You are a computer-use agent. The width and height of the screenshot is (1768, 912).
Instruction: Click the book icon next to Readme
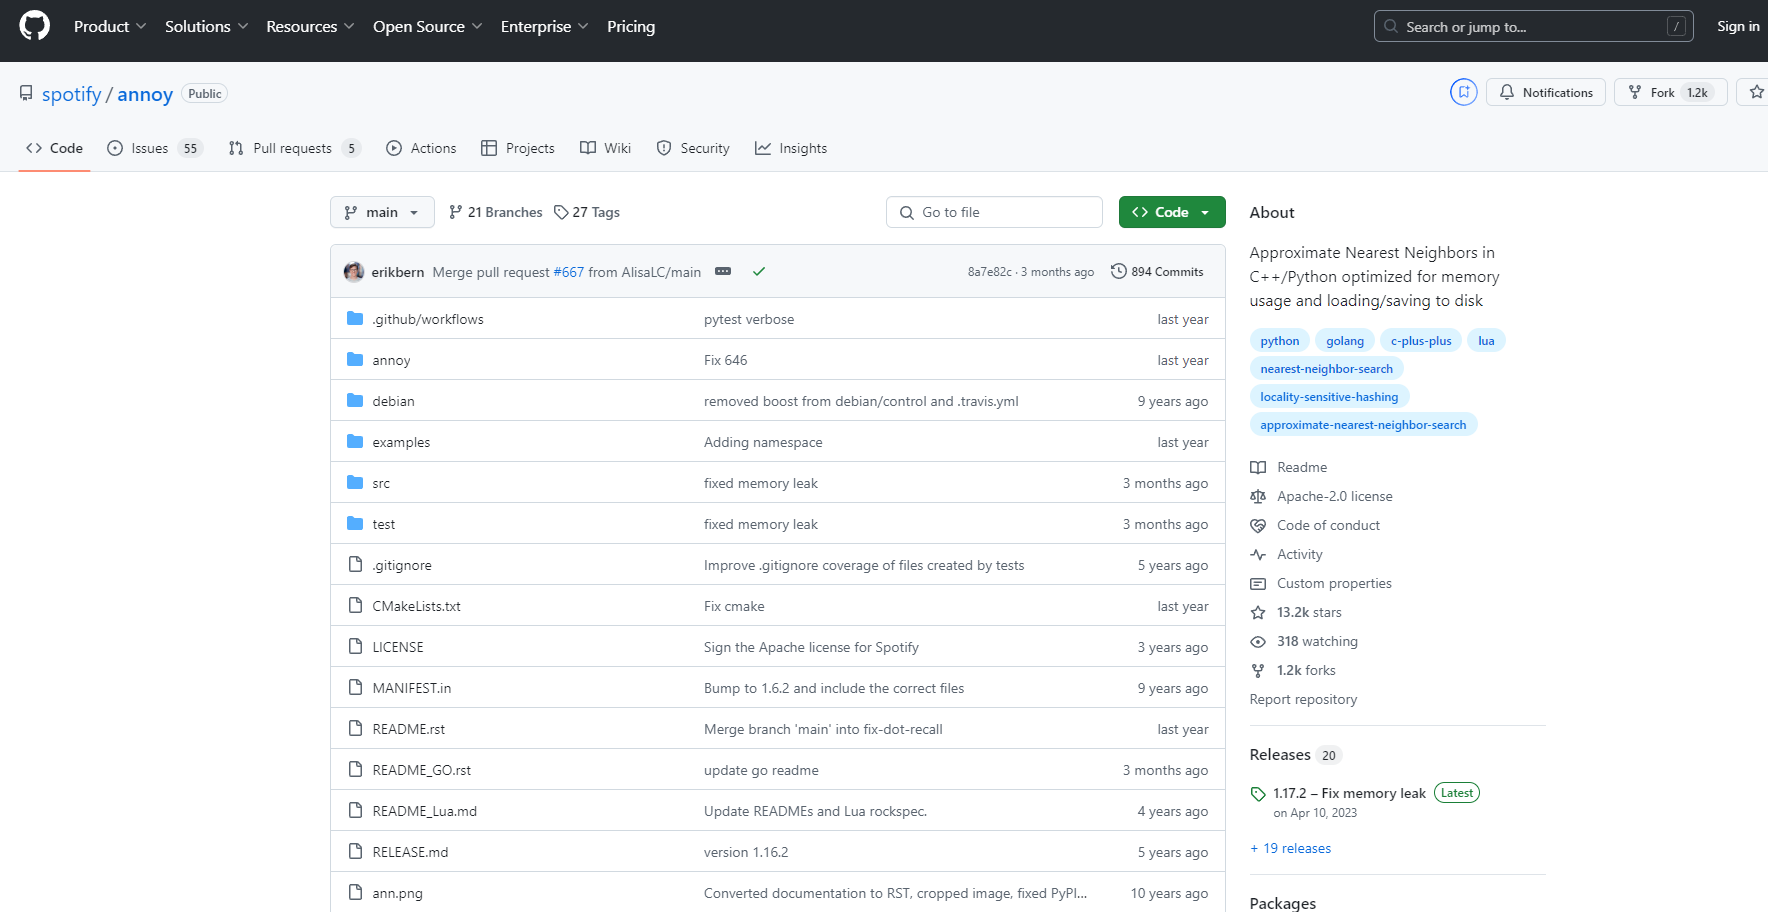[x=1258, y=467]
